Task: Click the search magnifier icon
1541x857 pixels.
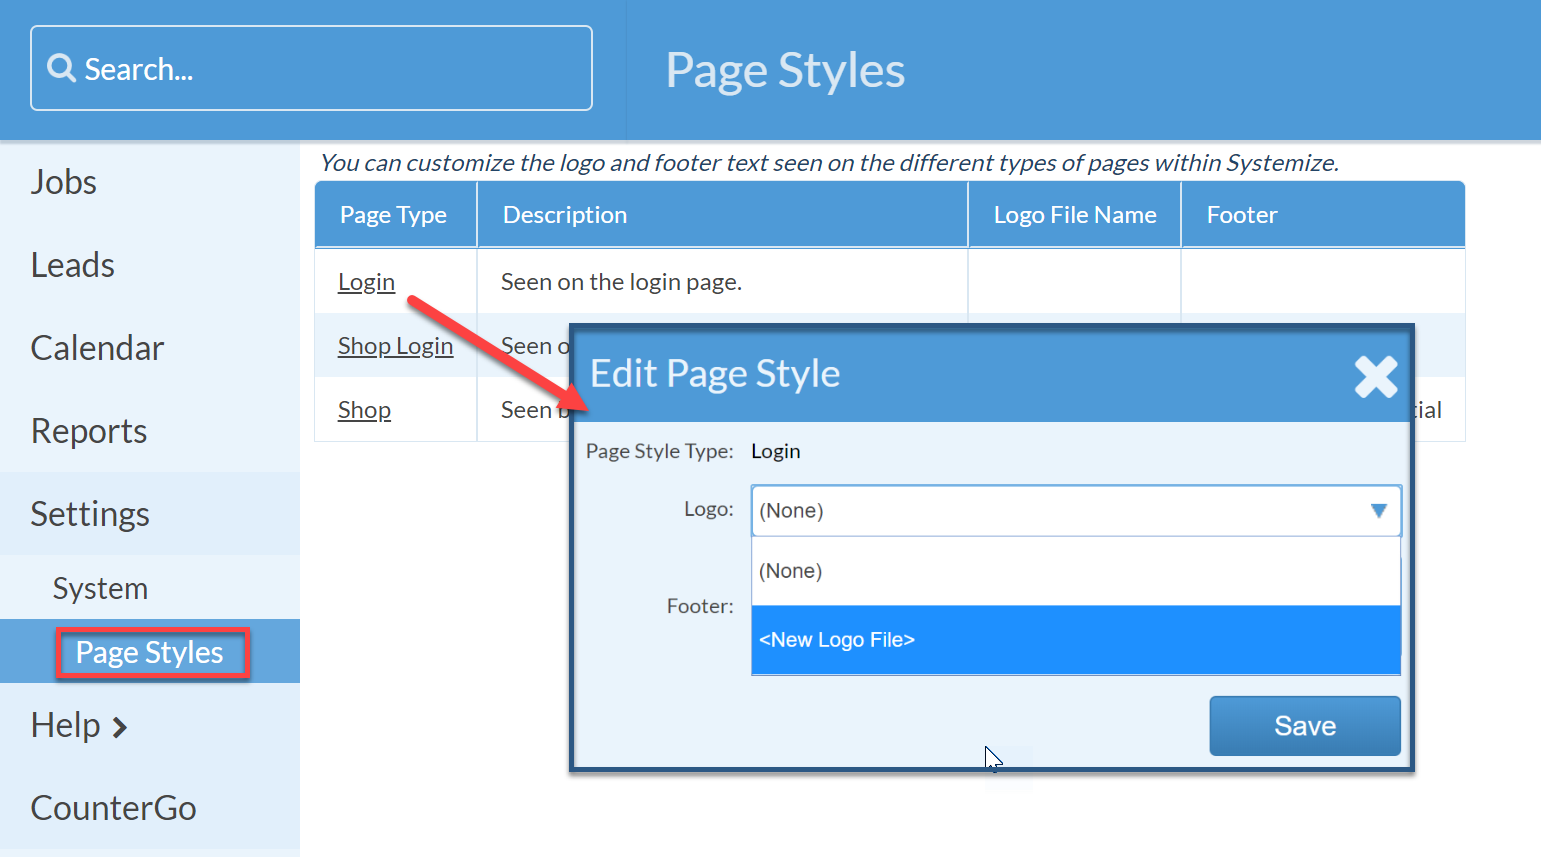Action: [x=62, y=68]
